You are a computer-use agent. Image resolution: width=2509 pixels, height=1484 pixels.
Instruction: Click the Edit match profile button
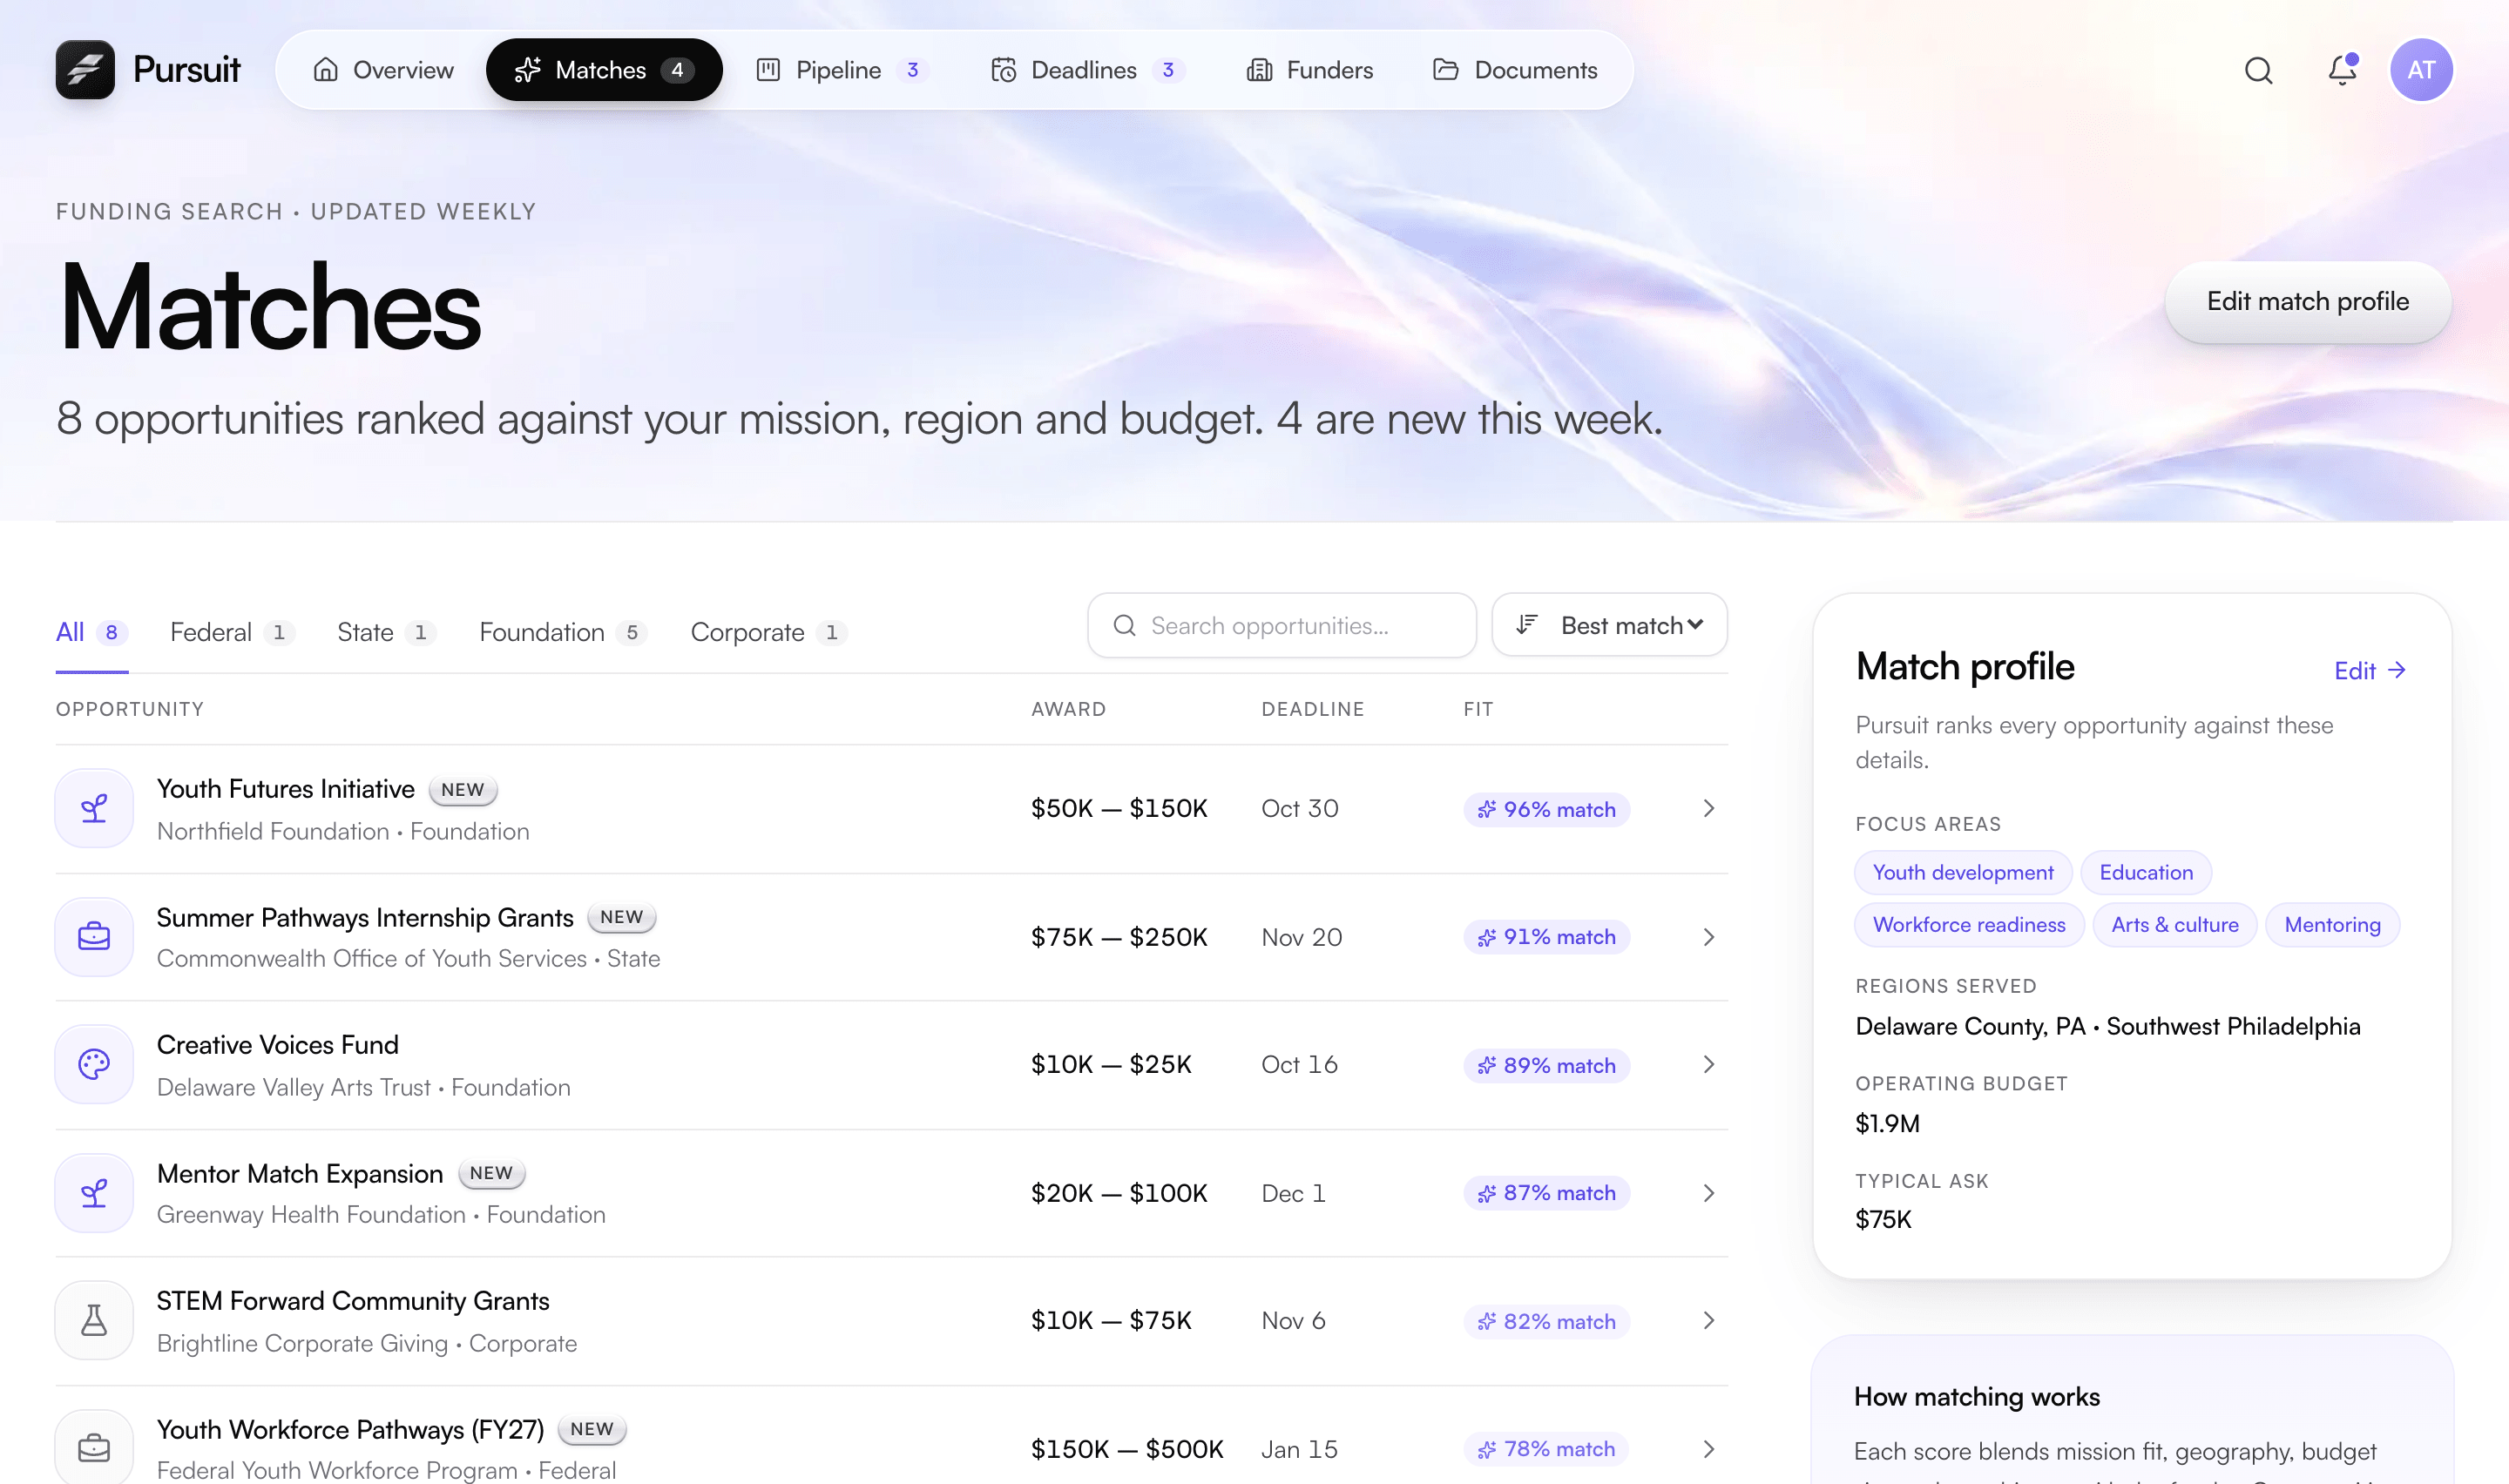(2307, 301)
